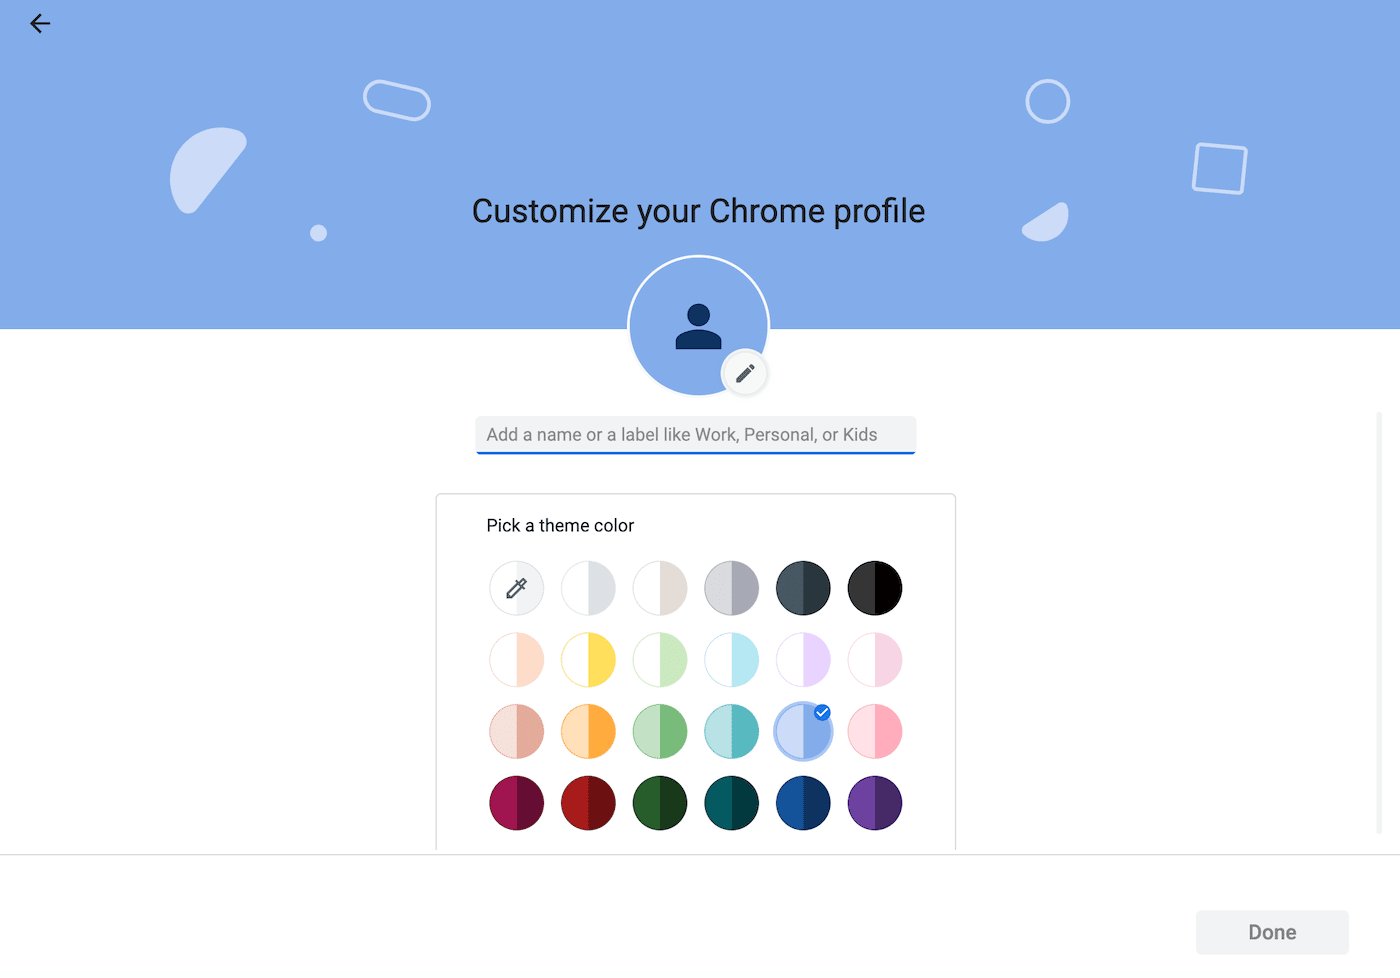1400x978 pixels.
Task: Choose the dark red theme color
Action: click(588, 803)
